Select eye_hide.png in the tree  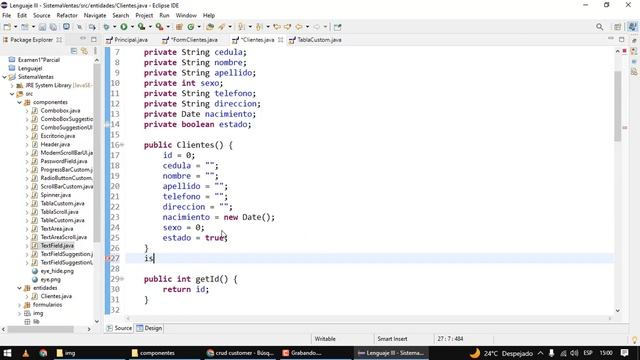(x=57, y=271)
